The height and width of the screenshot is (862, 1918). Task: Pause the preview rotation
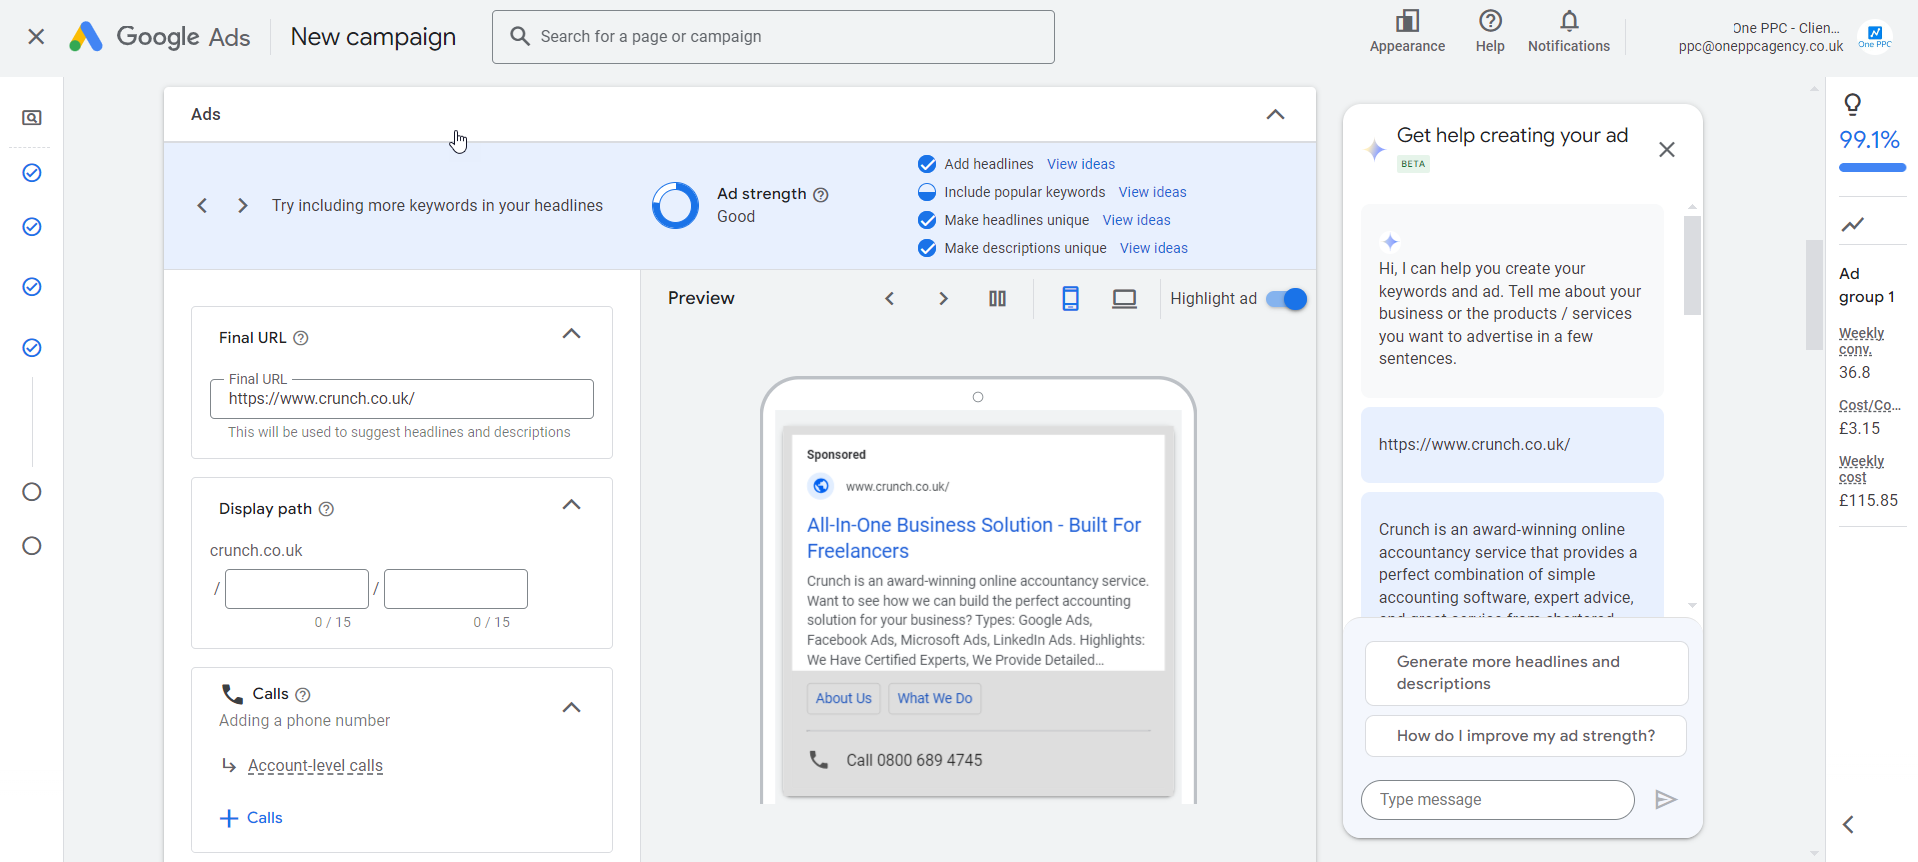pos(997,299)
